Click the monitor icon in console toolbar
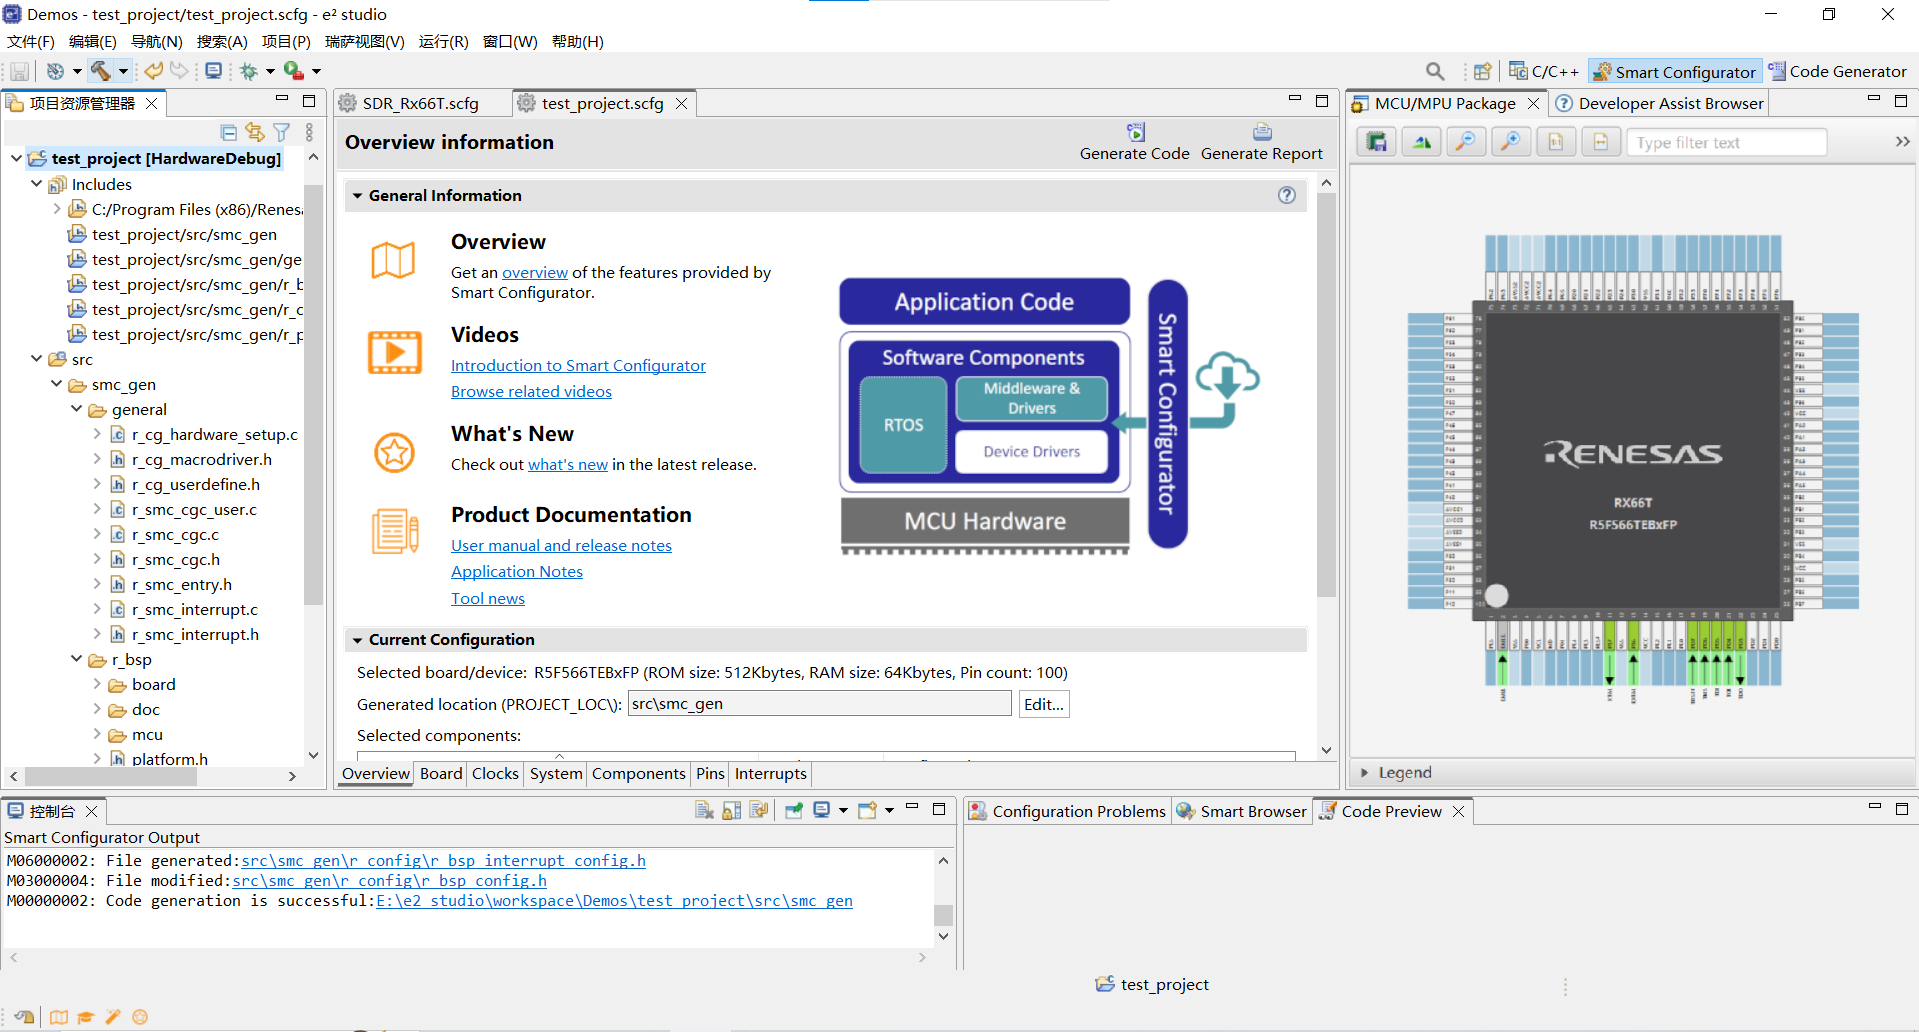Screen dimensions: 1919x1032 [821, 810]
